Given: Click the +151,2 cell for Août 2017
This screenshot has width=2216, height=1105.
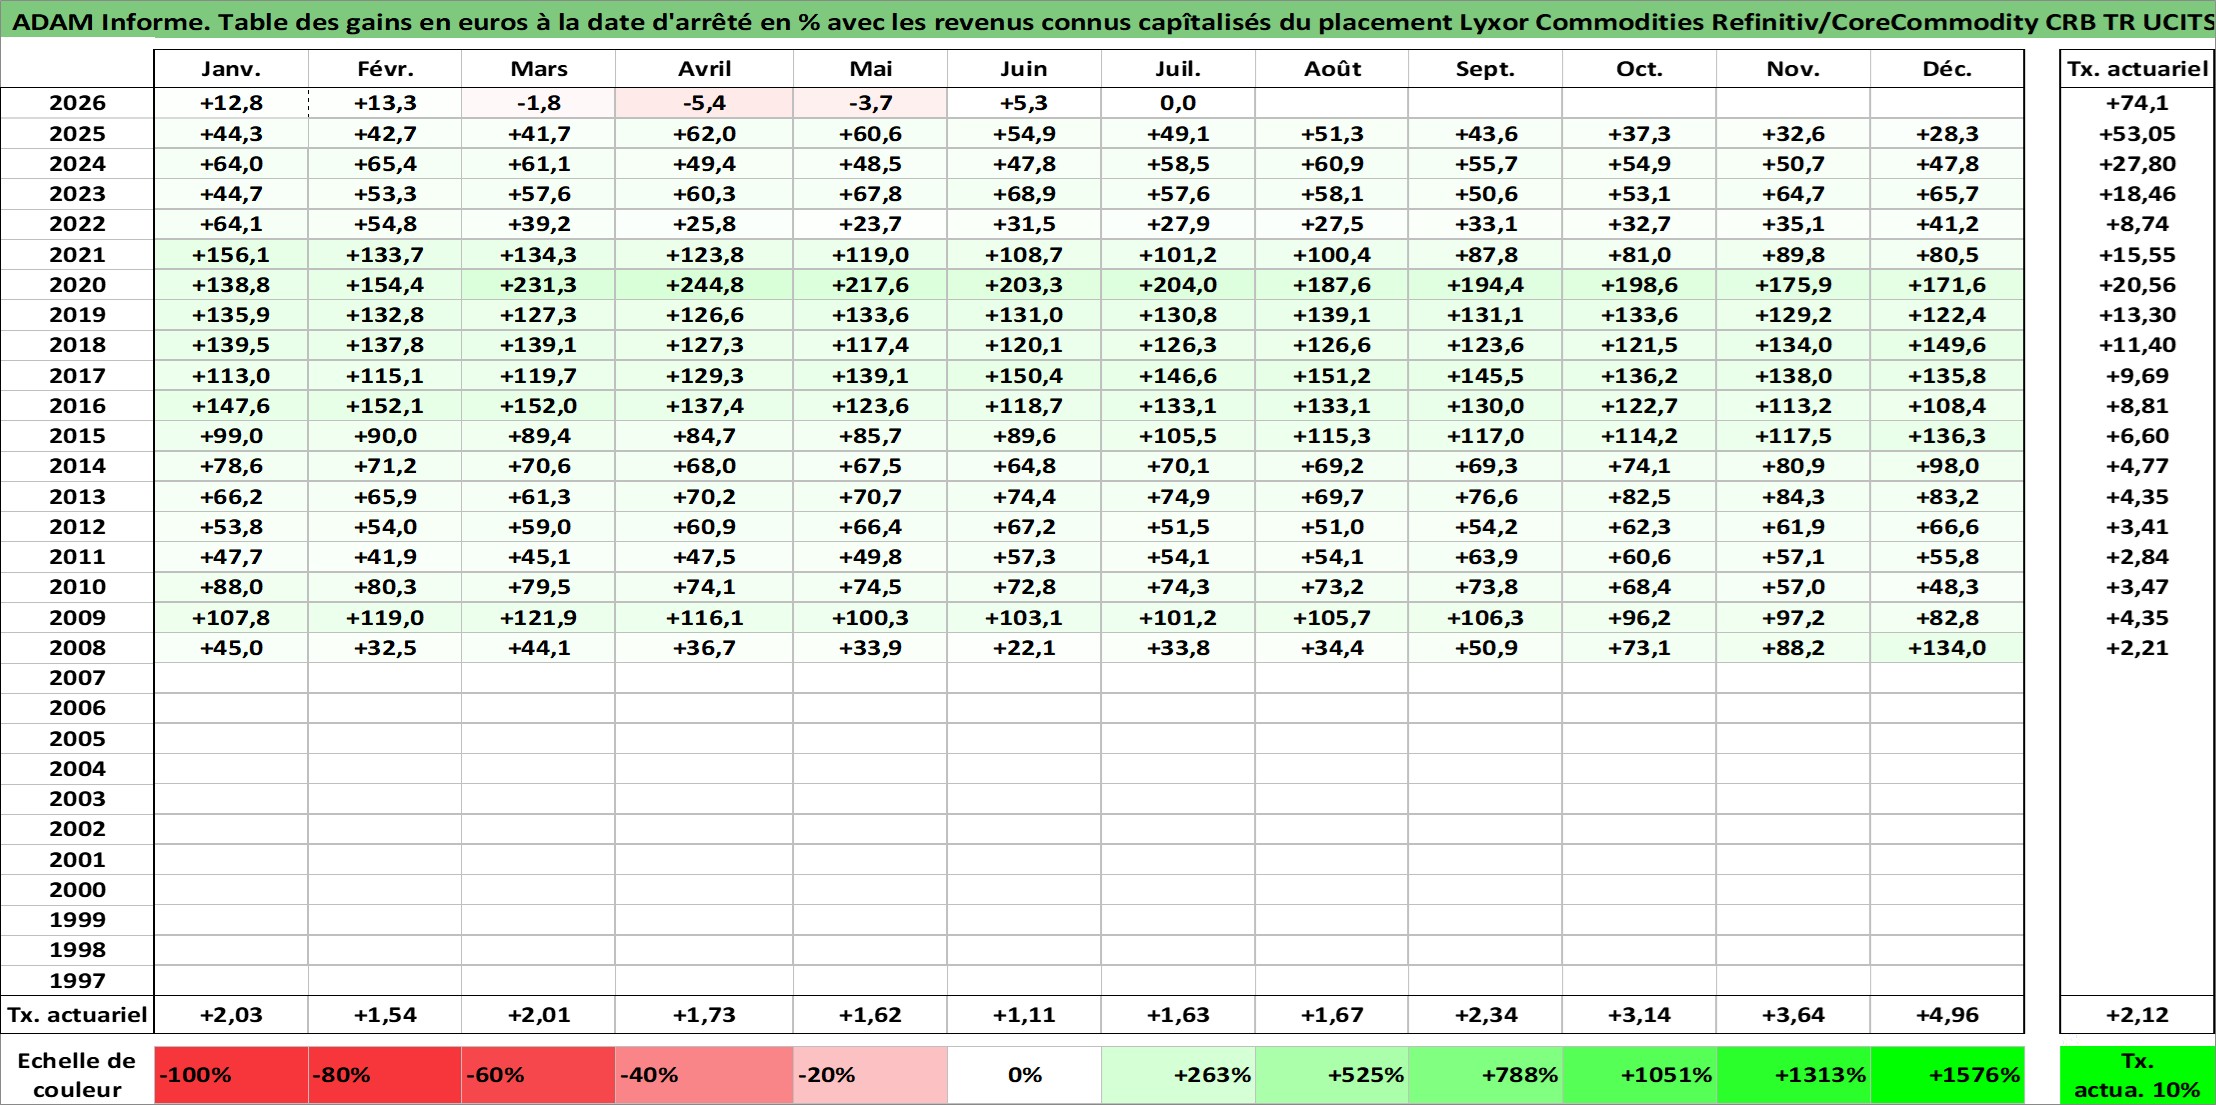Looking at the screenshot, I should (1332, 376).
